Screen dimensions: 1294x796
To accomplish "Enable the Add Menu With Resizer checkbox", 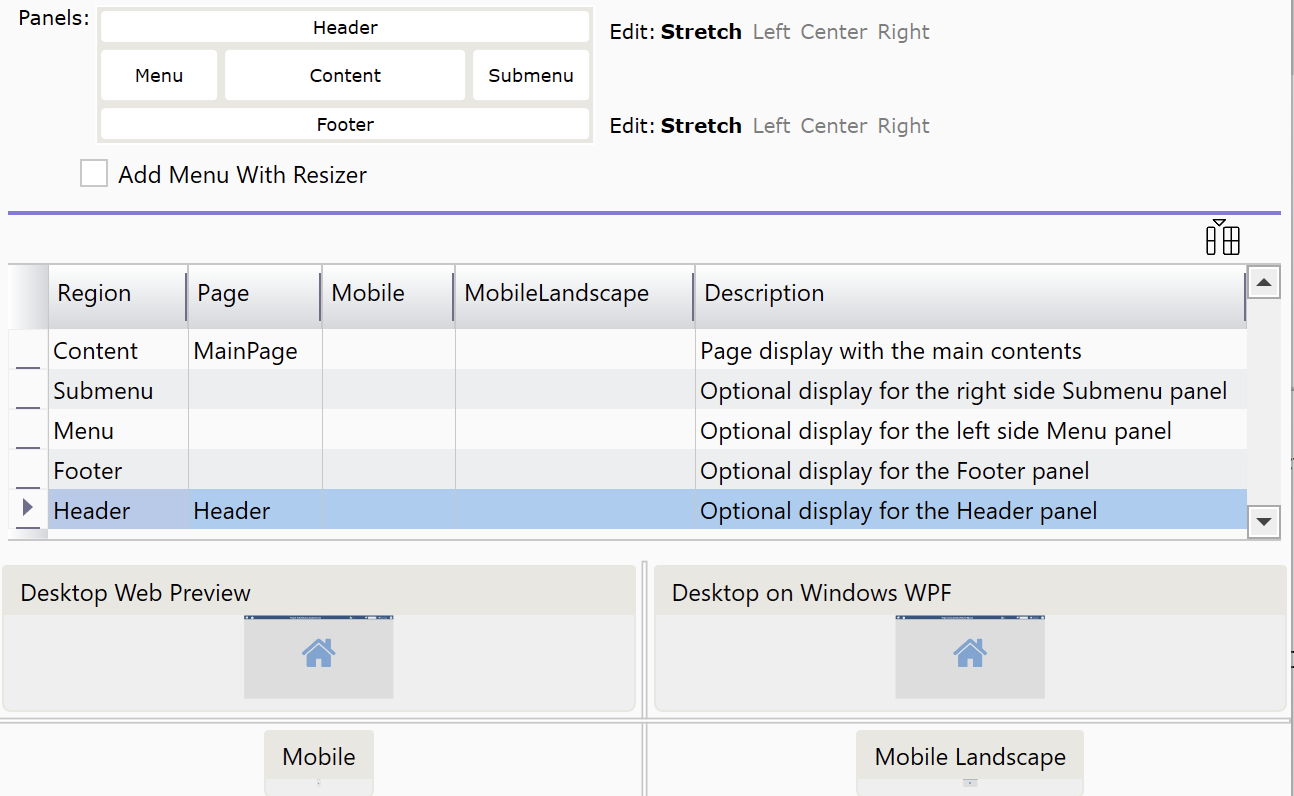I will (94, 175).
